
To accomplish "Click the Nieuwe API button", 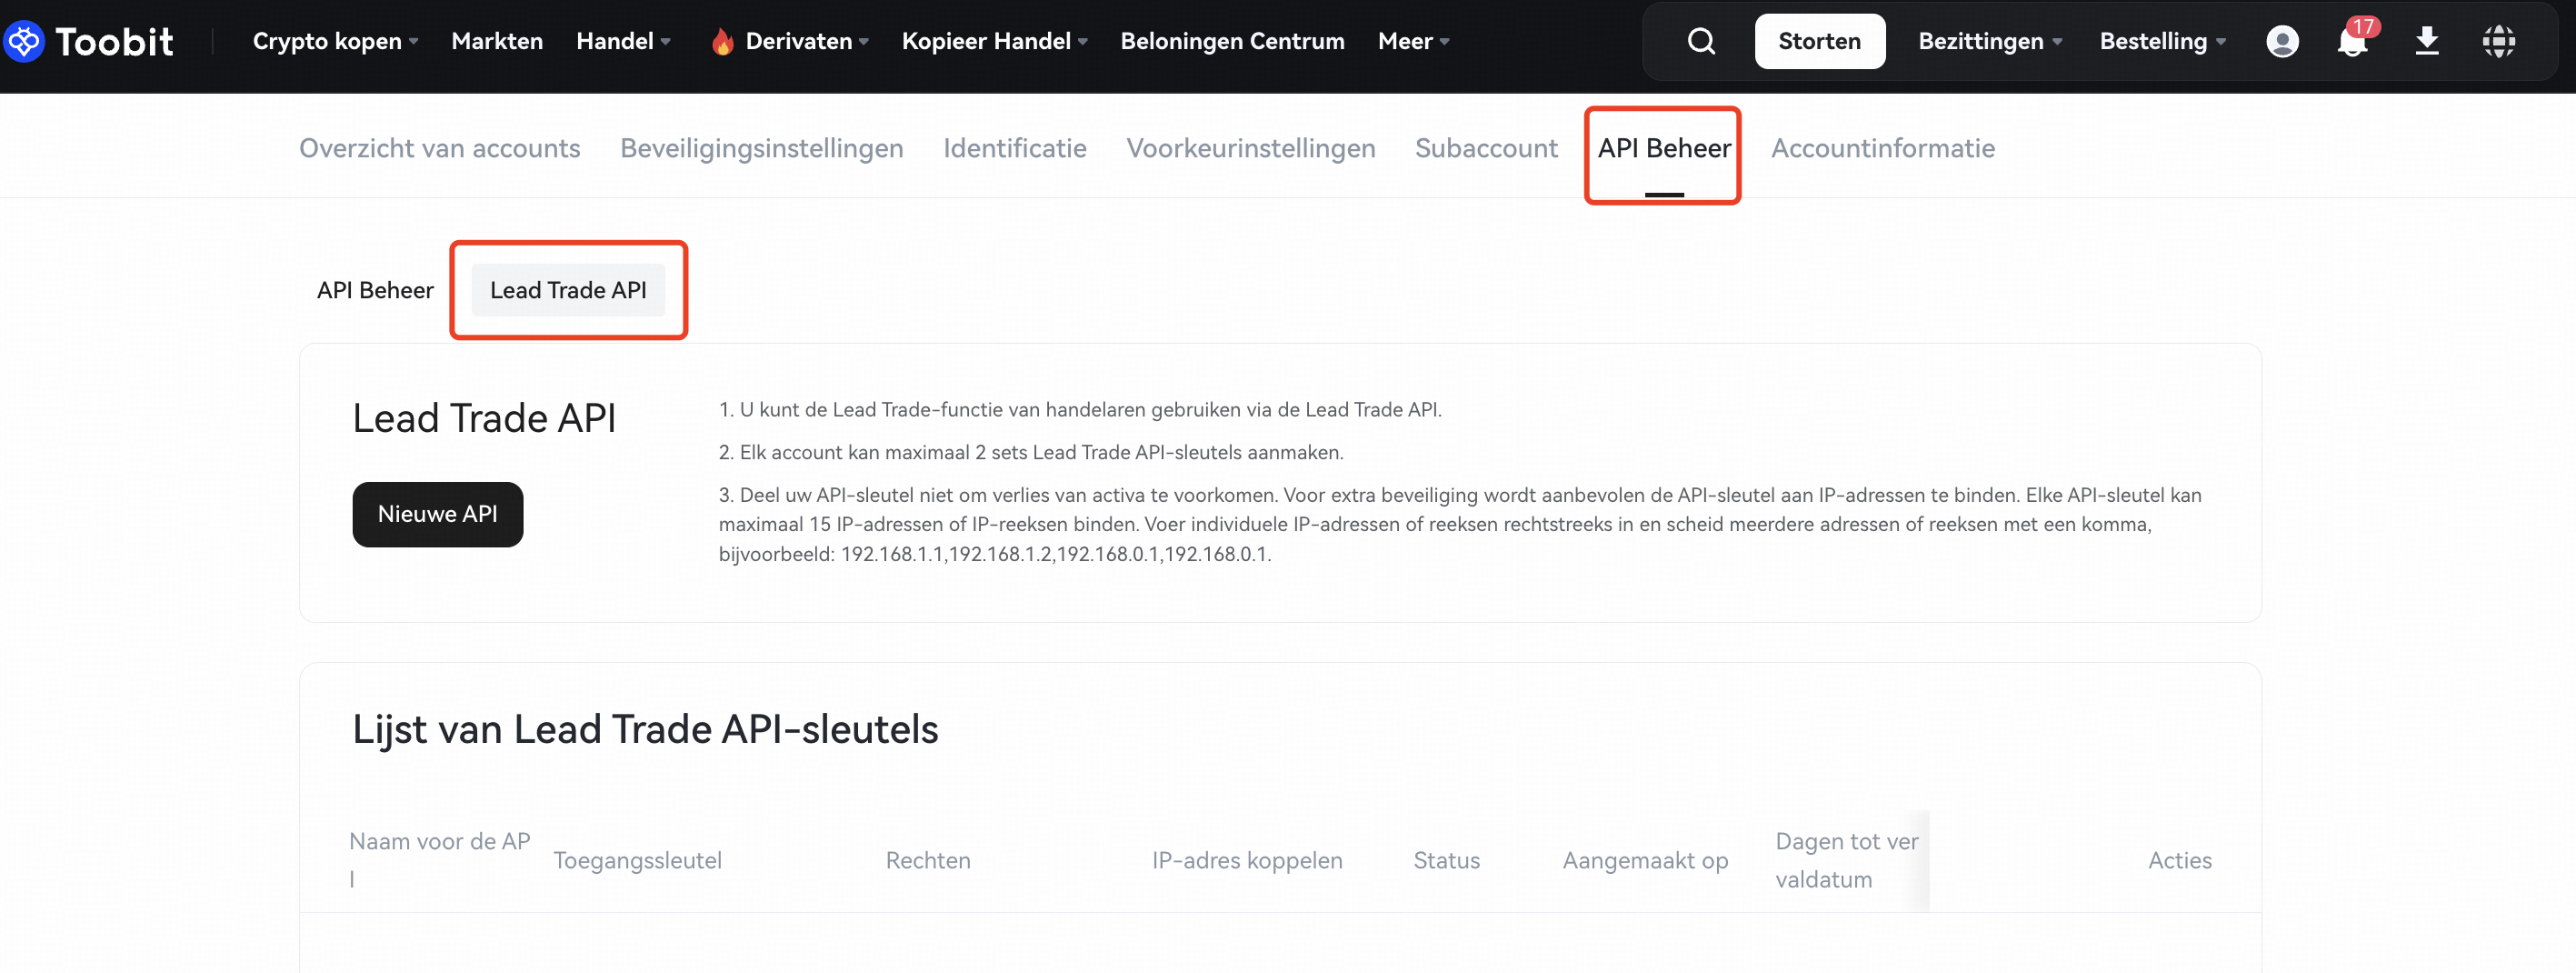I will click(x=437, y=514).
